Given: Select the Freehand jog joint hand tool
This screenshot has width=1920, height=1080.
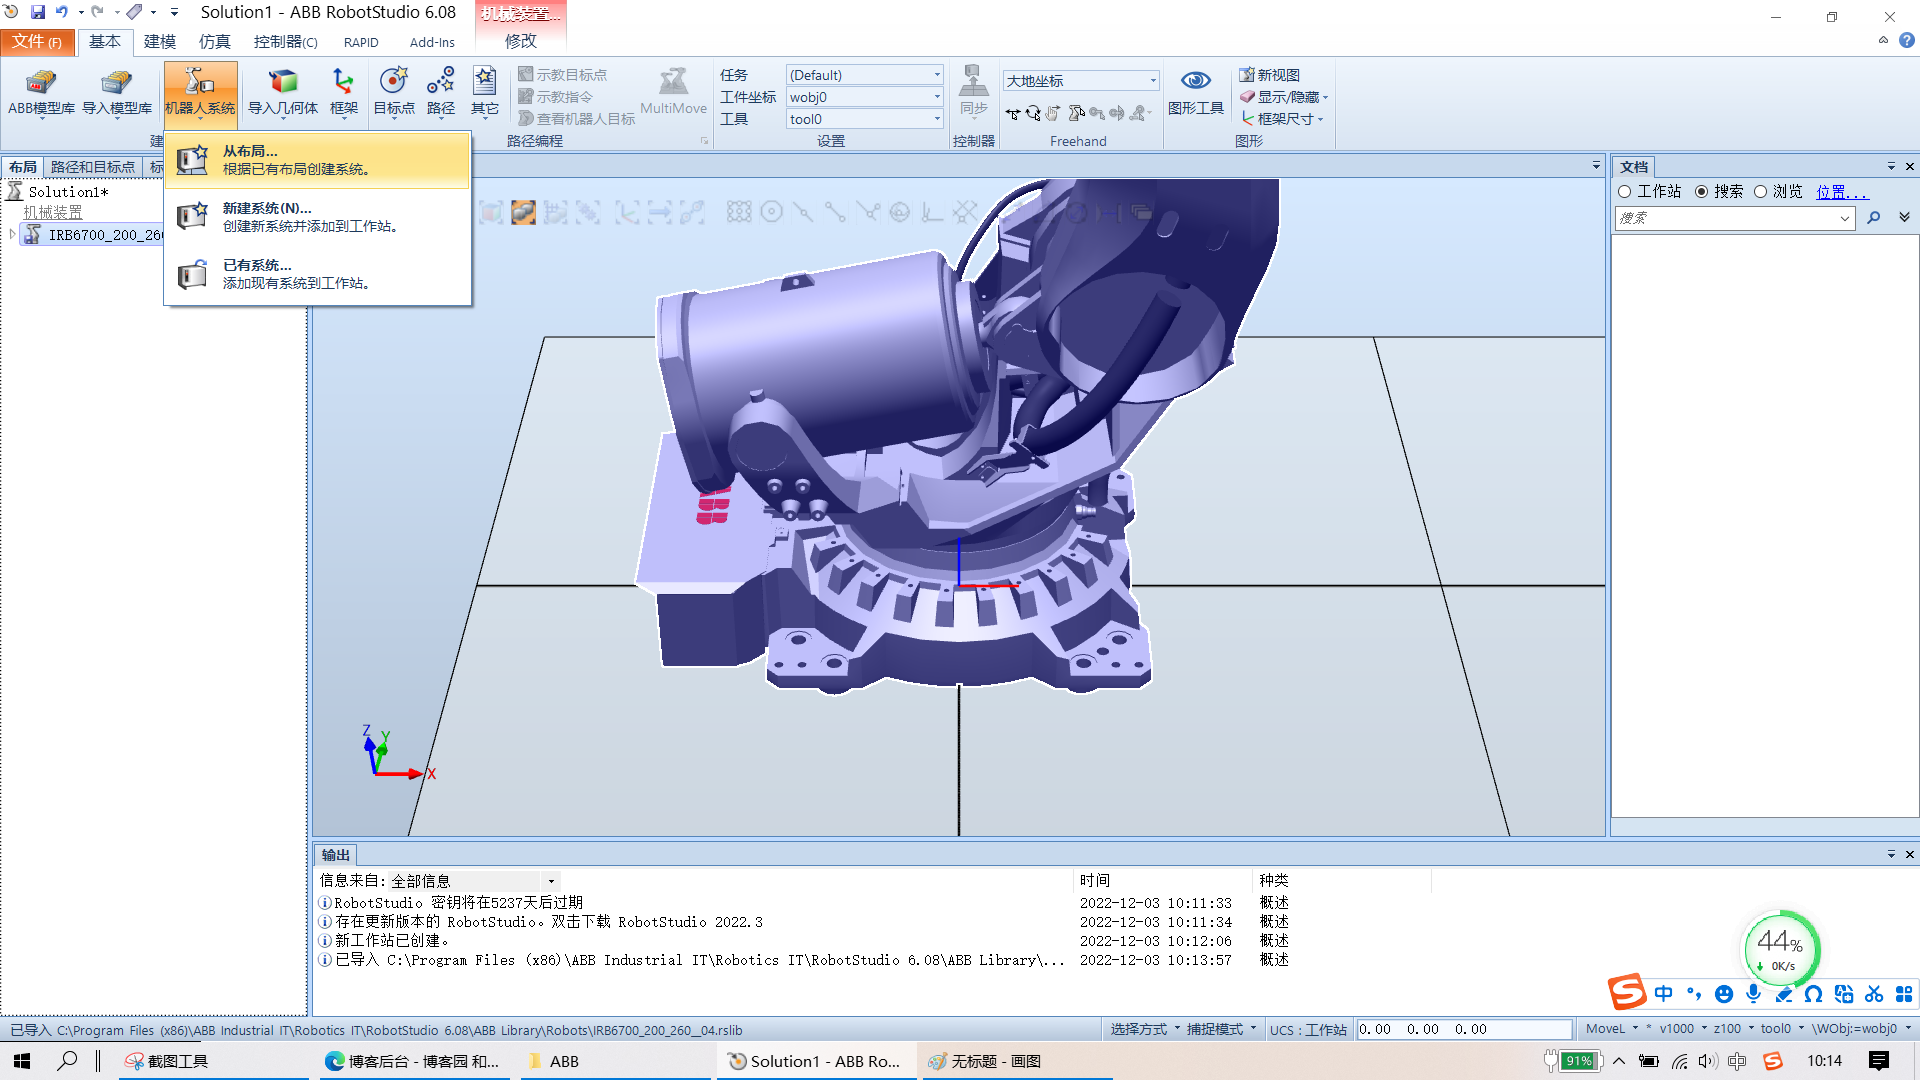Looking at the screenshot, I should (x=1053, y=114).
